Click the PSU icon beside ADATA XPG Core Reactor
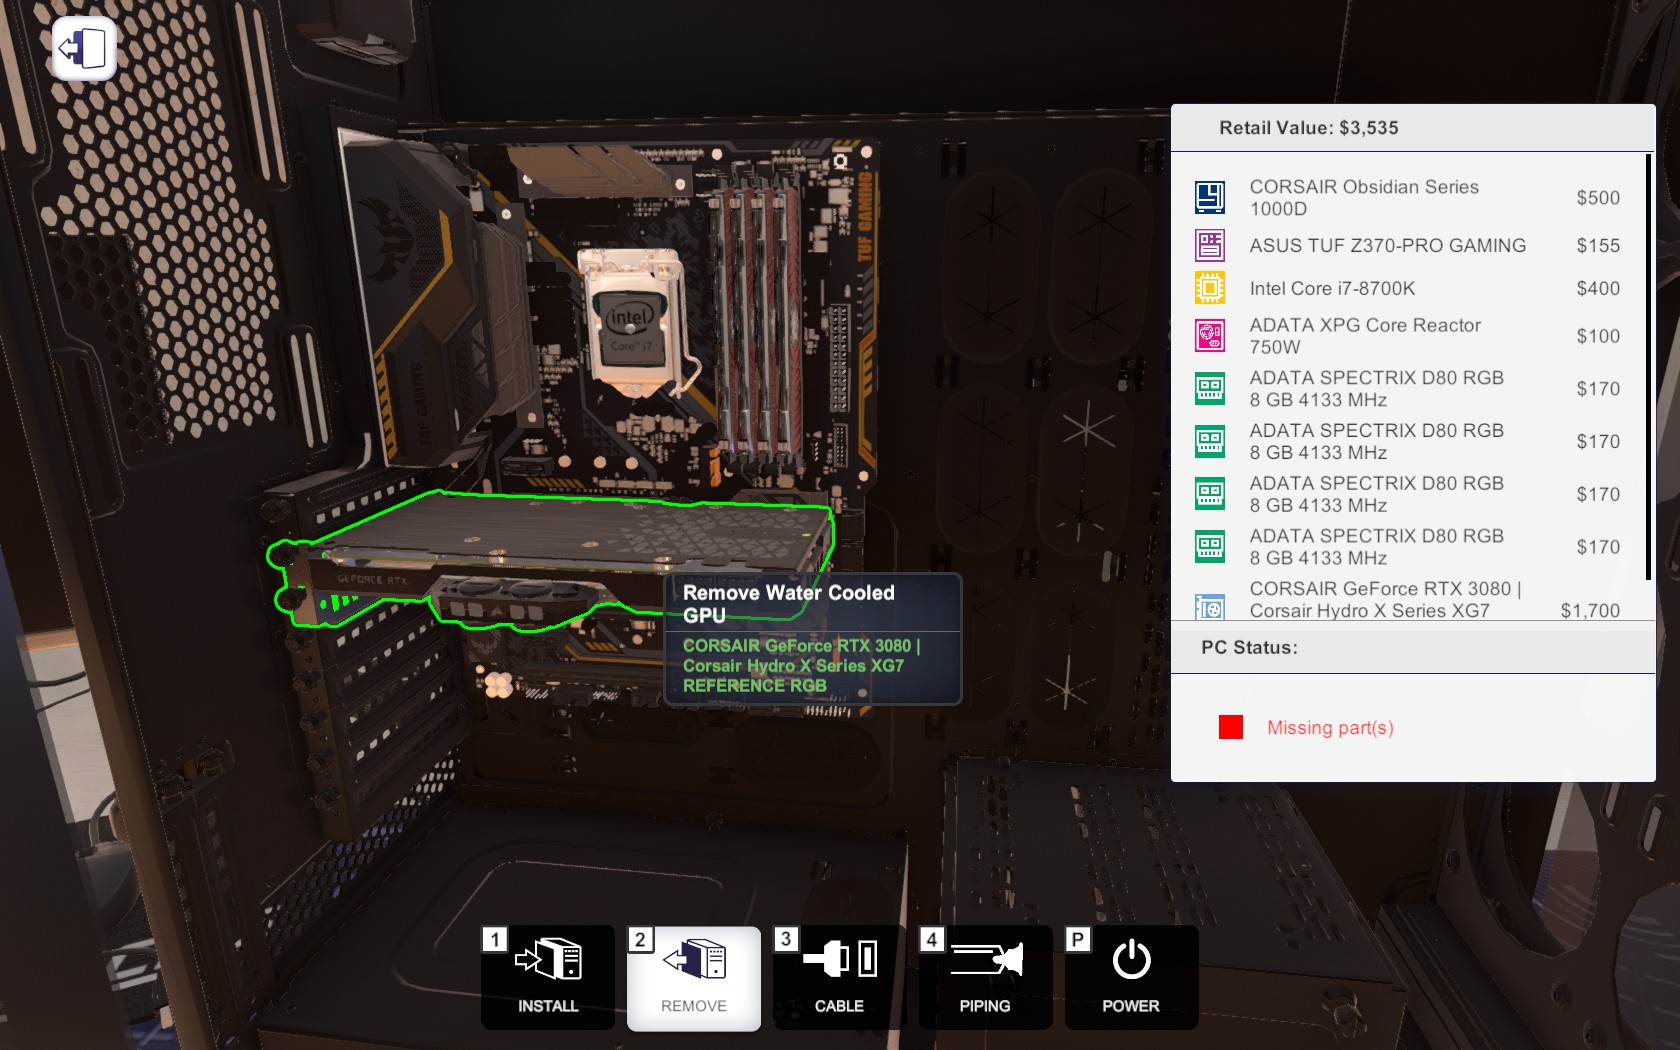This screenshot has height=1050, width=1680. point(1210,335)
